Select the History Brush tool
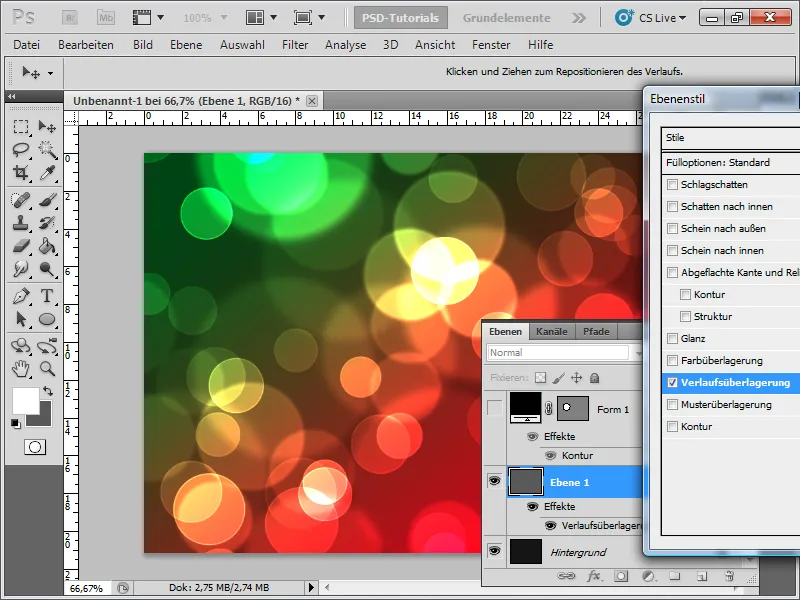The width and height of the screenshot is (800, 600). (47, 223)
